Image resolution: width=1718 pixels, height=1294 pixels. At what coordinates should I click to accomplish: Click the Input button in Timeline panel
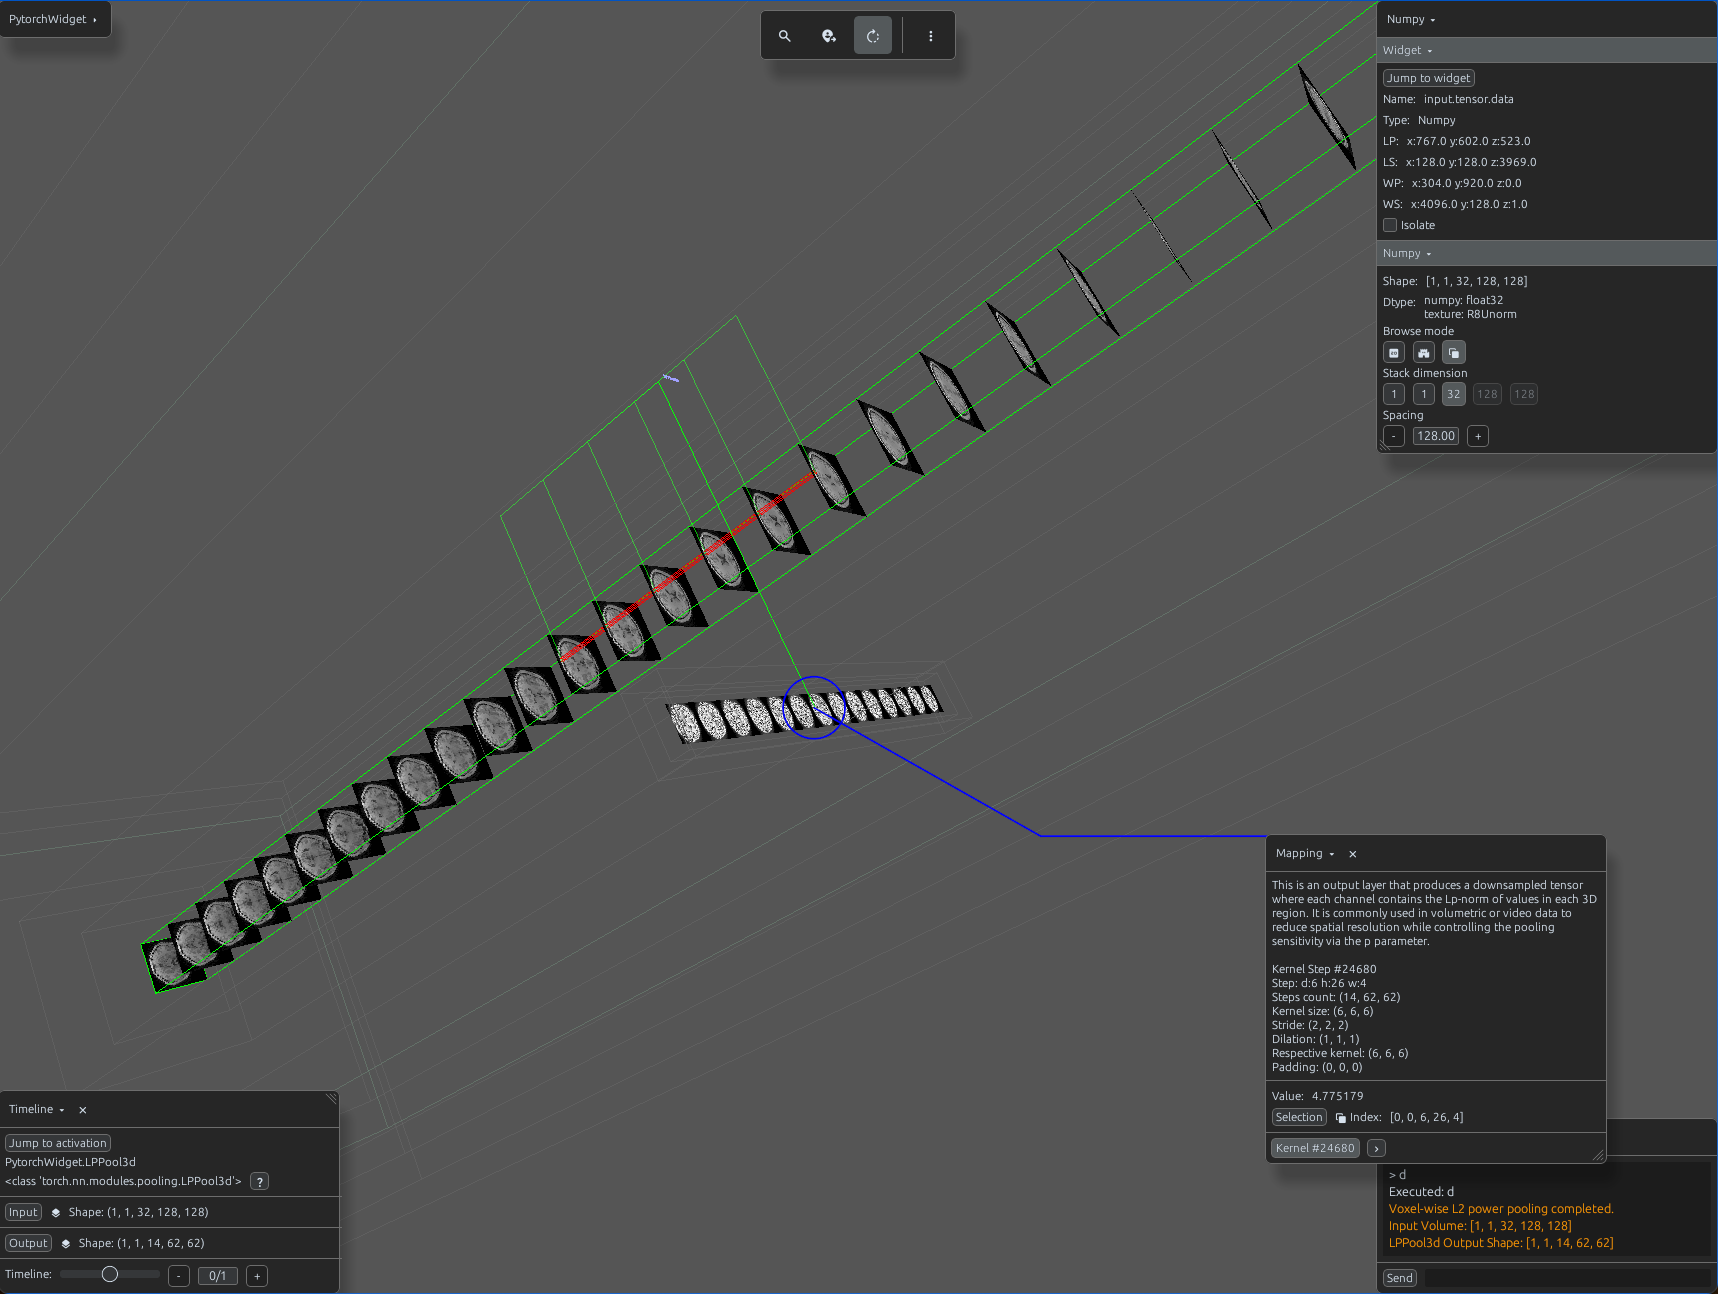coord(23,1212)
